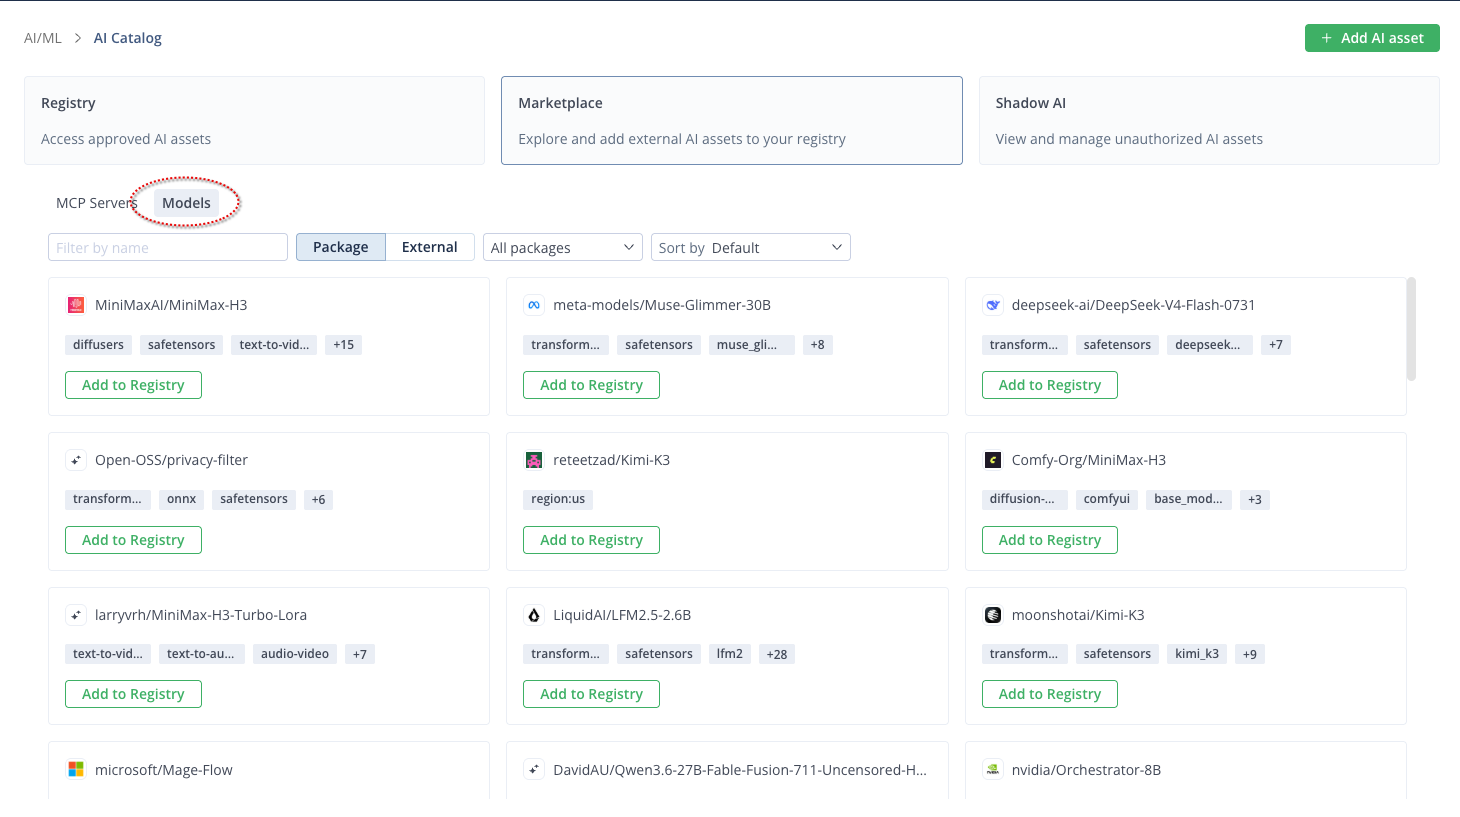Click the kimi_k3 tag on moonshotai/Kimi-K3

click(x=1197, y=654)
